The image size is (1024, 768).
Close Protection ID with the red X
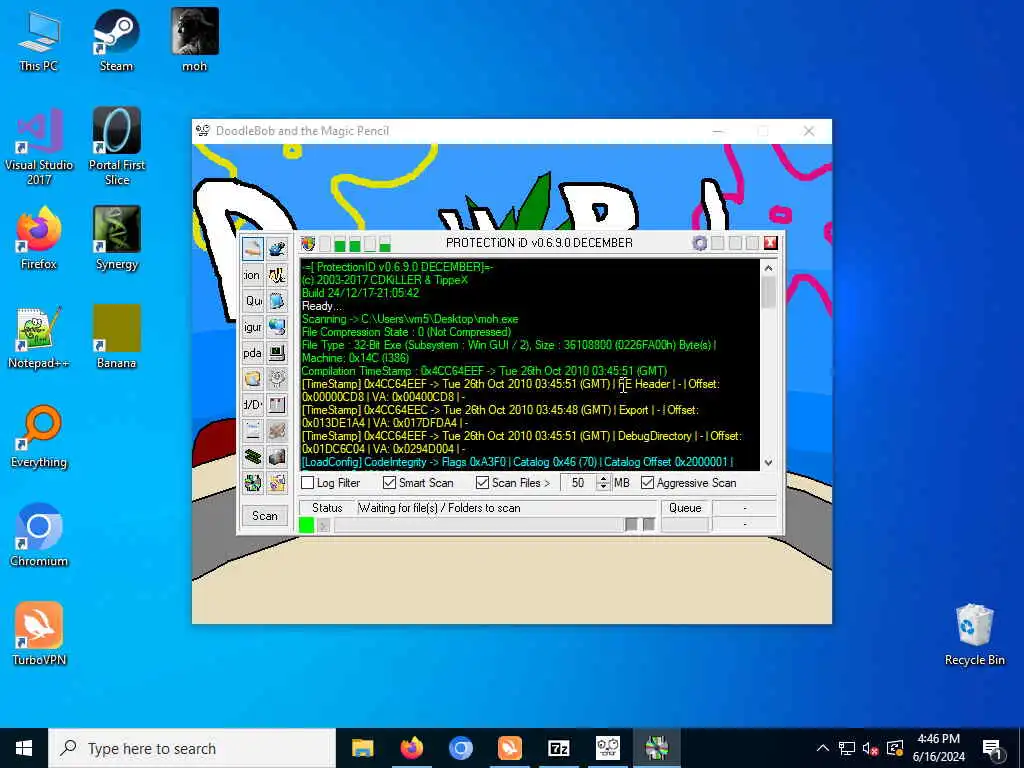coord(771,243)
